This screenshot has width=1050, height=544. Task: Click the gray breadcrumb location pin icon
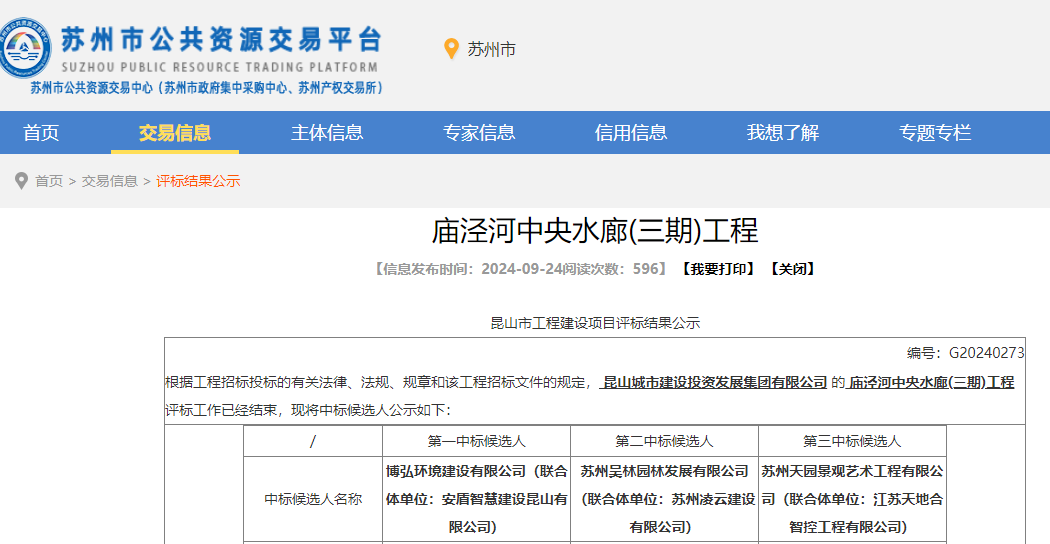tap(21, 181)
